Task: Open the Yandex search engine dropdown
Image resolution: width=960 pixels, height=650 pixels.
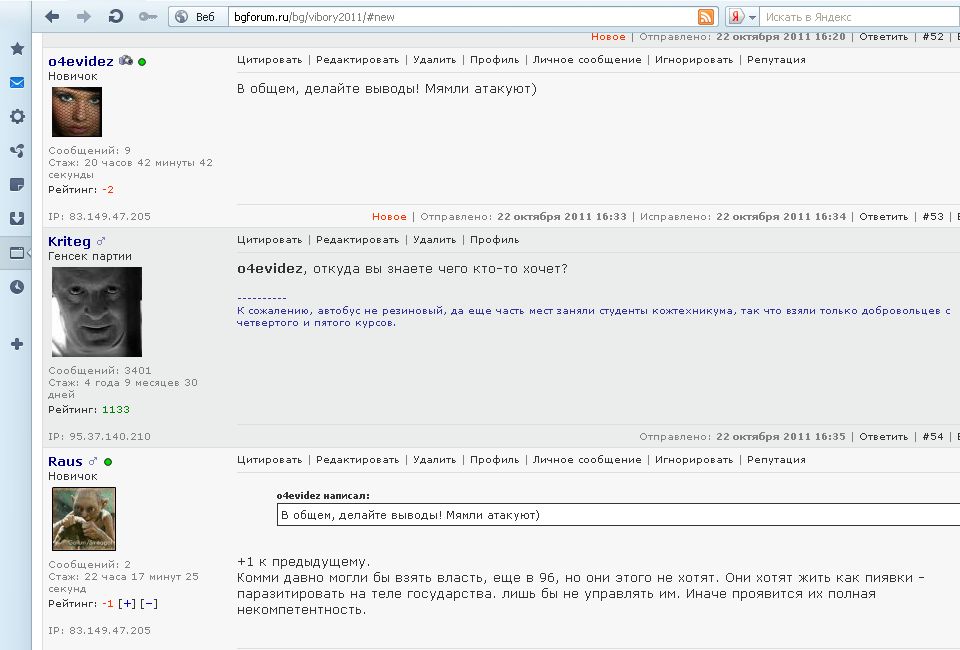Action: 742,17
